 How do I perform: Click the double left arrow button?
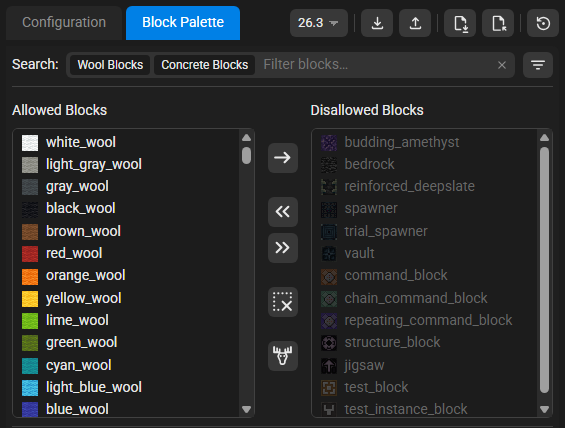point(282,211)
